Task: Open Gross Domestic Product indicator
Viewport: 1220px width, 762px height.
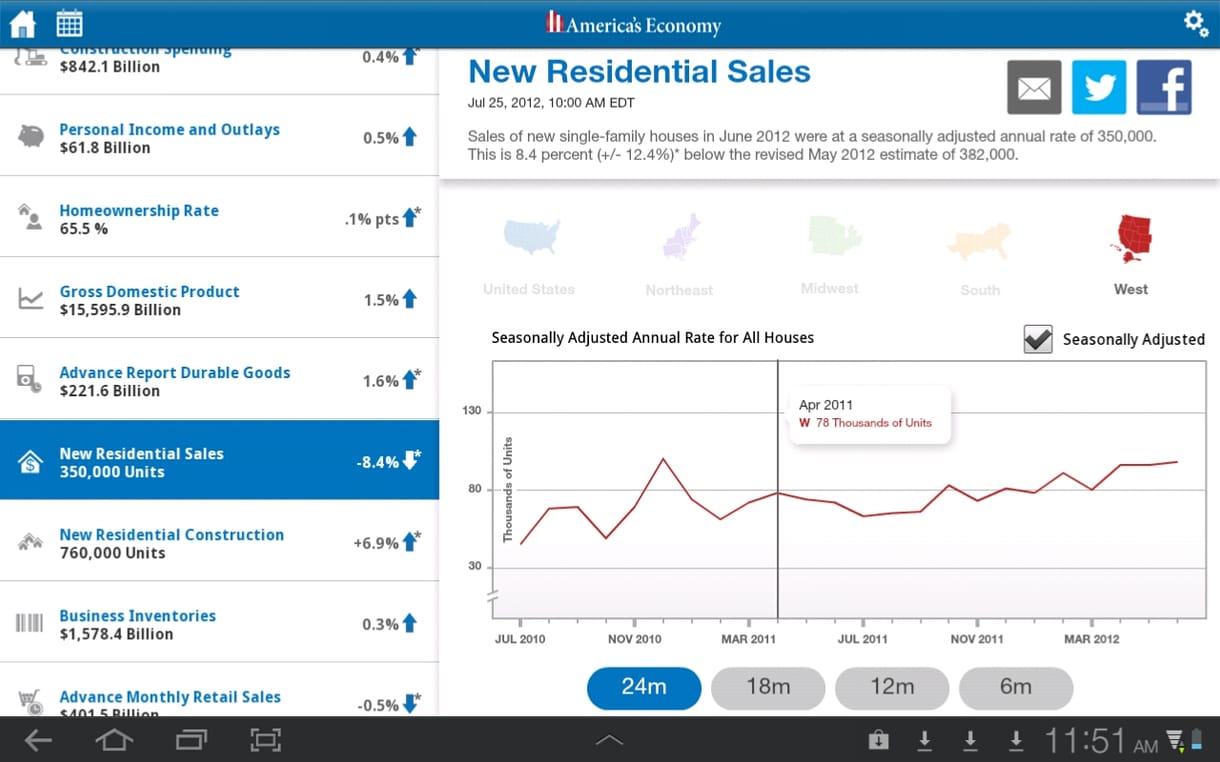Action: (219, 299)
